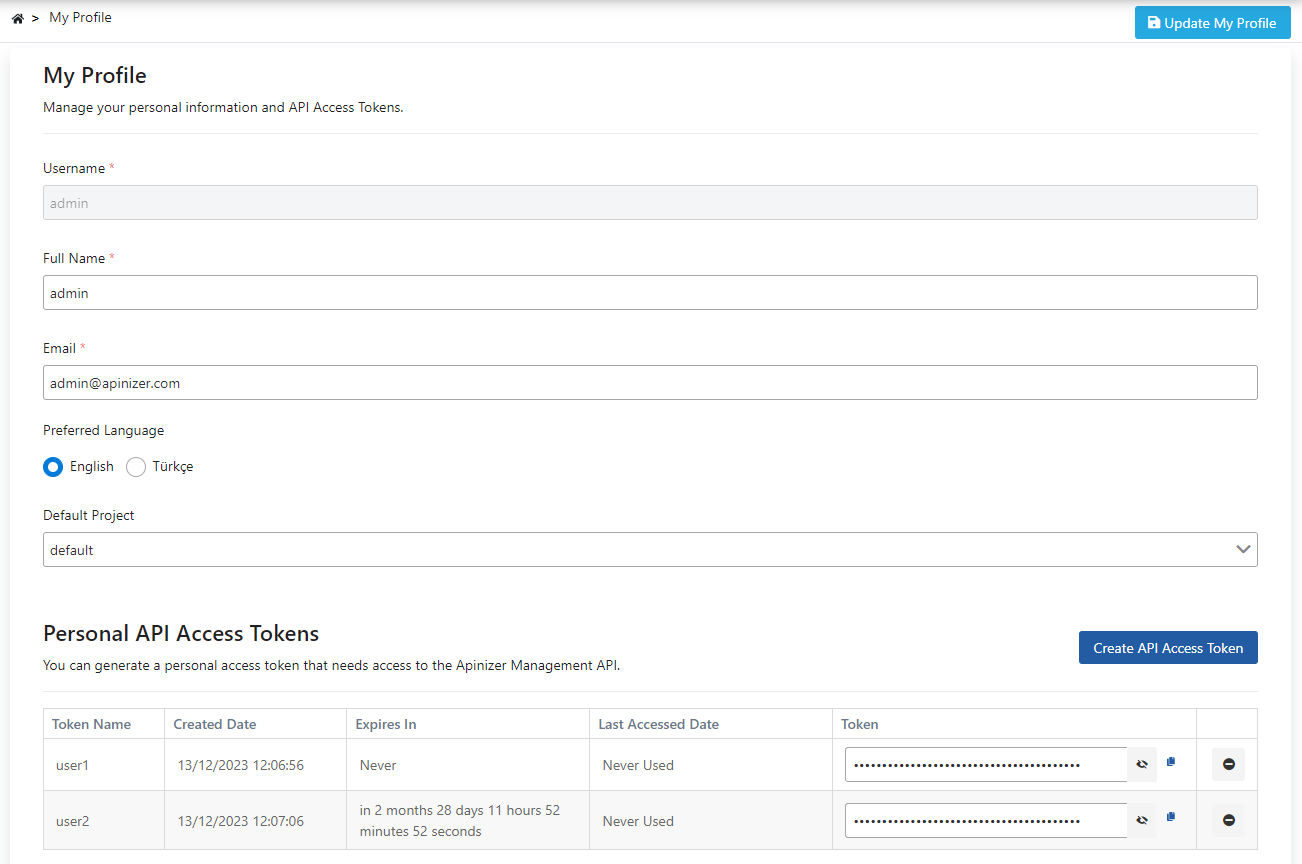The height and width of the screenshot is (864, 1302).
Task: Choose Türkçe as preferred language
Action: point(136,467)
